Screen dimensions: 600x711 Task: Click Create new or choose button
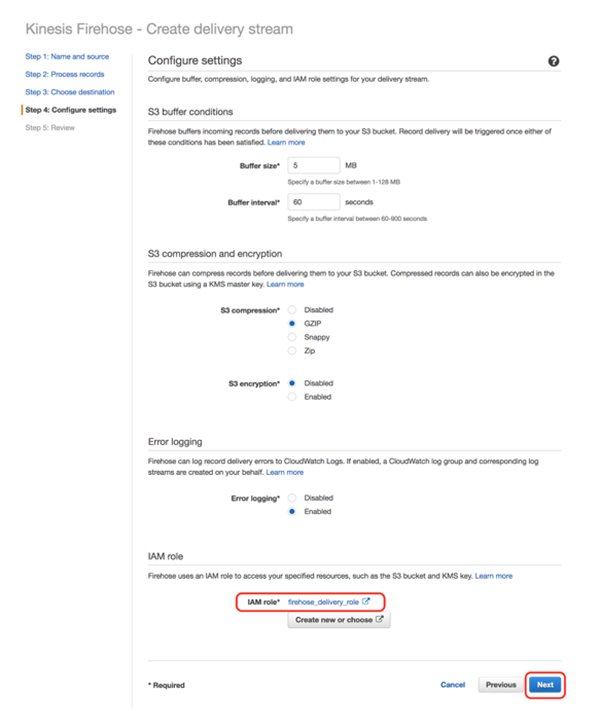(339, 619)
